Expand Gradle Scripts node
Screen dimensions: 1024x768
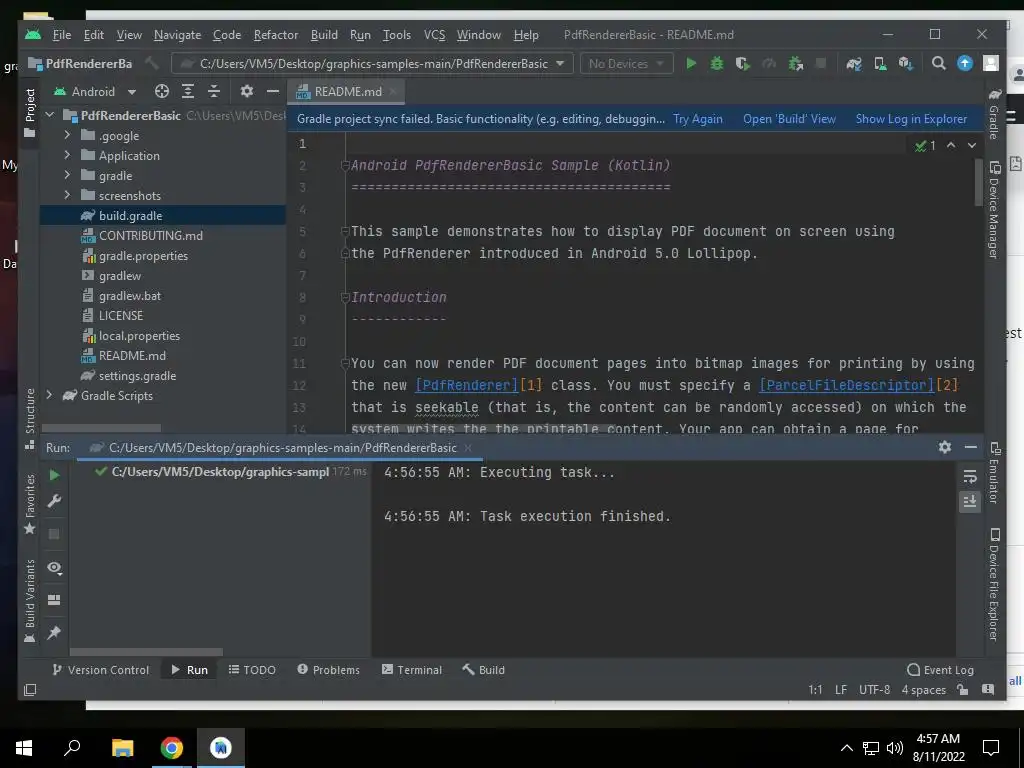point(49,395)
